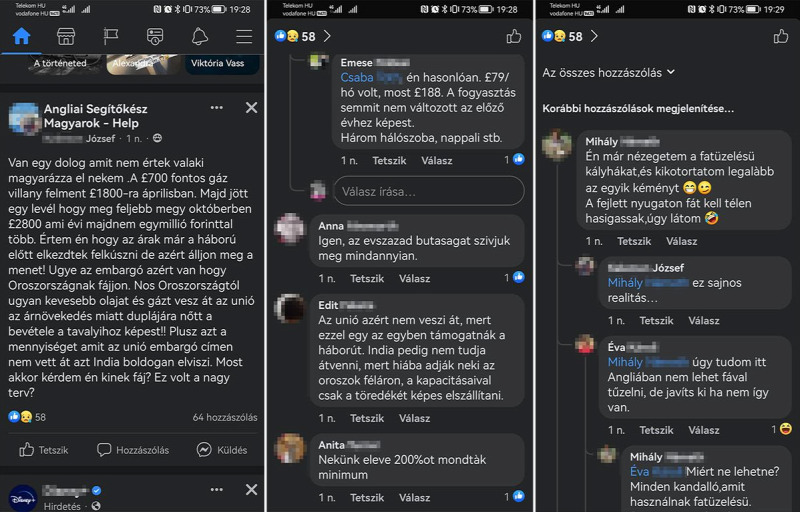
Task: Open the Angliai Segítőkész post options ellipsis
Action: 217,108
